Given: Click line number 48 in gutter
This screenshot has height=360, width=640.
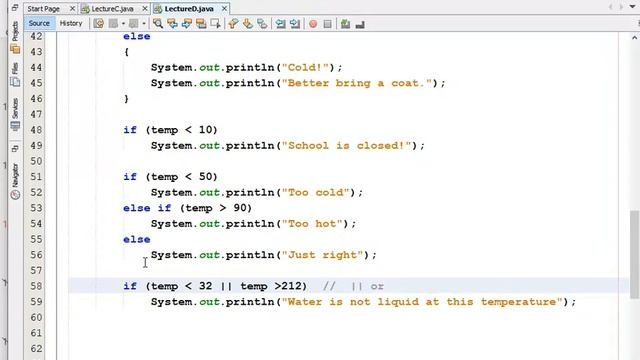Looking at the screenshot, I should 36,130.
